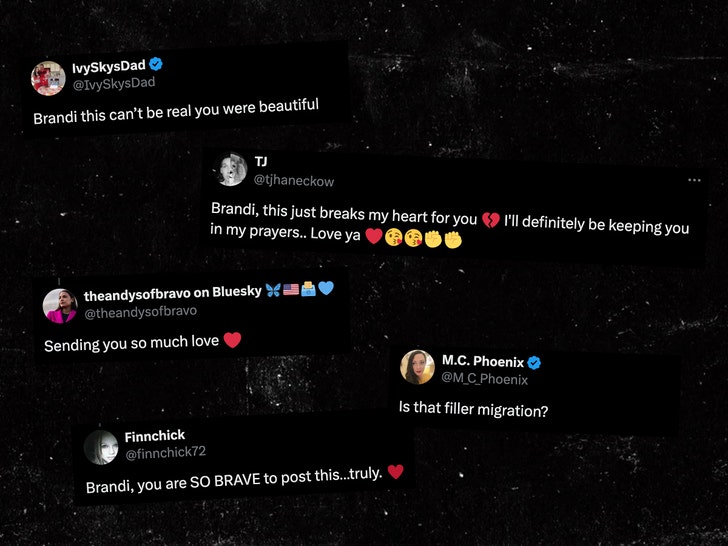Open the @tjhaneckow handle

tap(293, 180)
